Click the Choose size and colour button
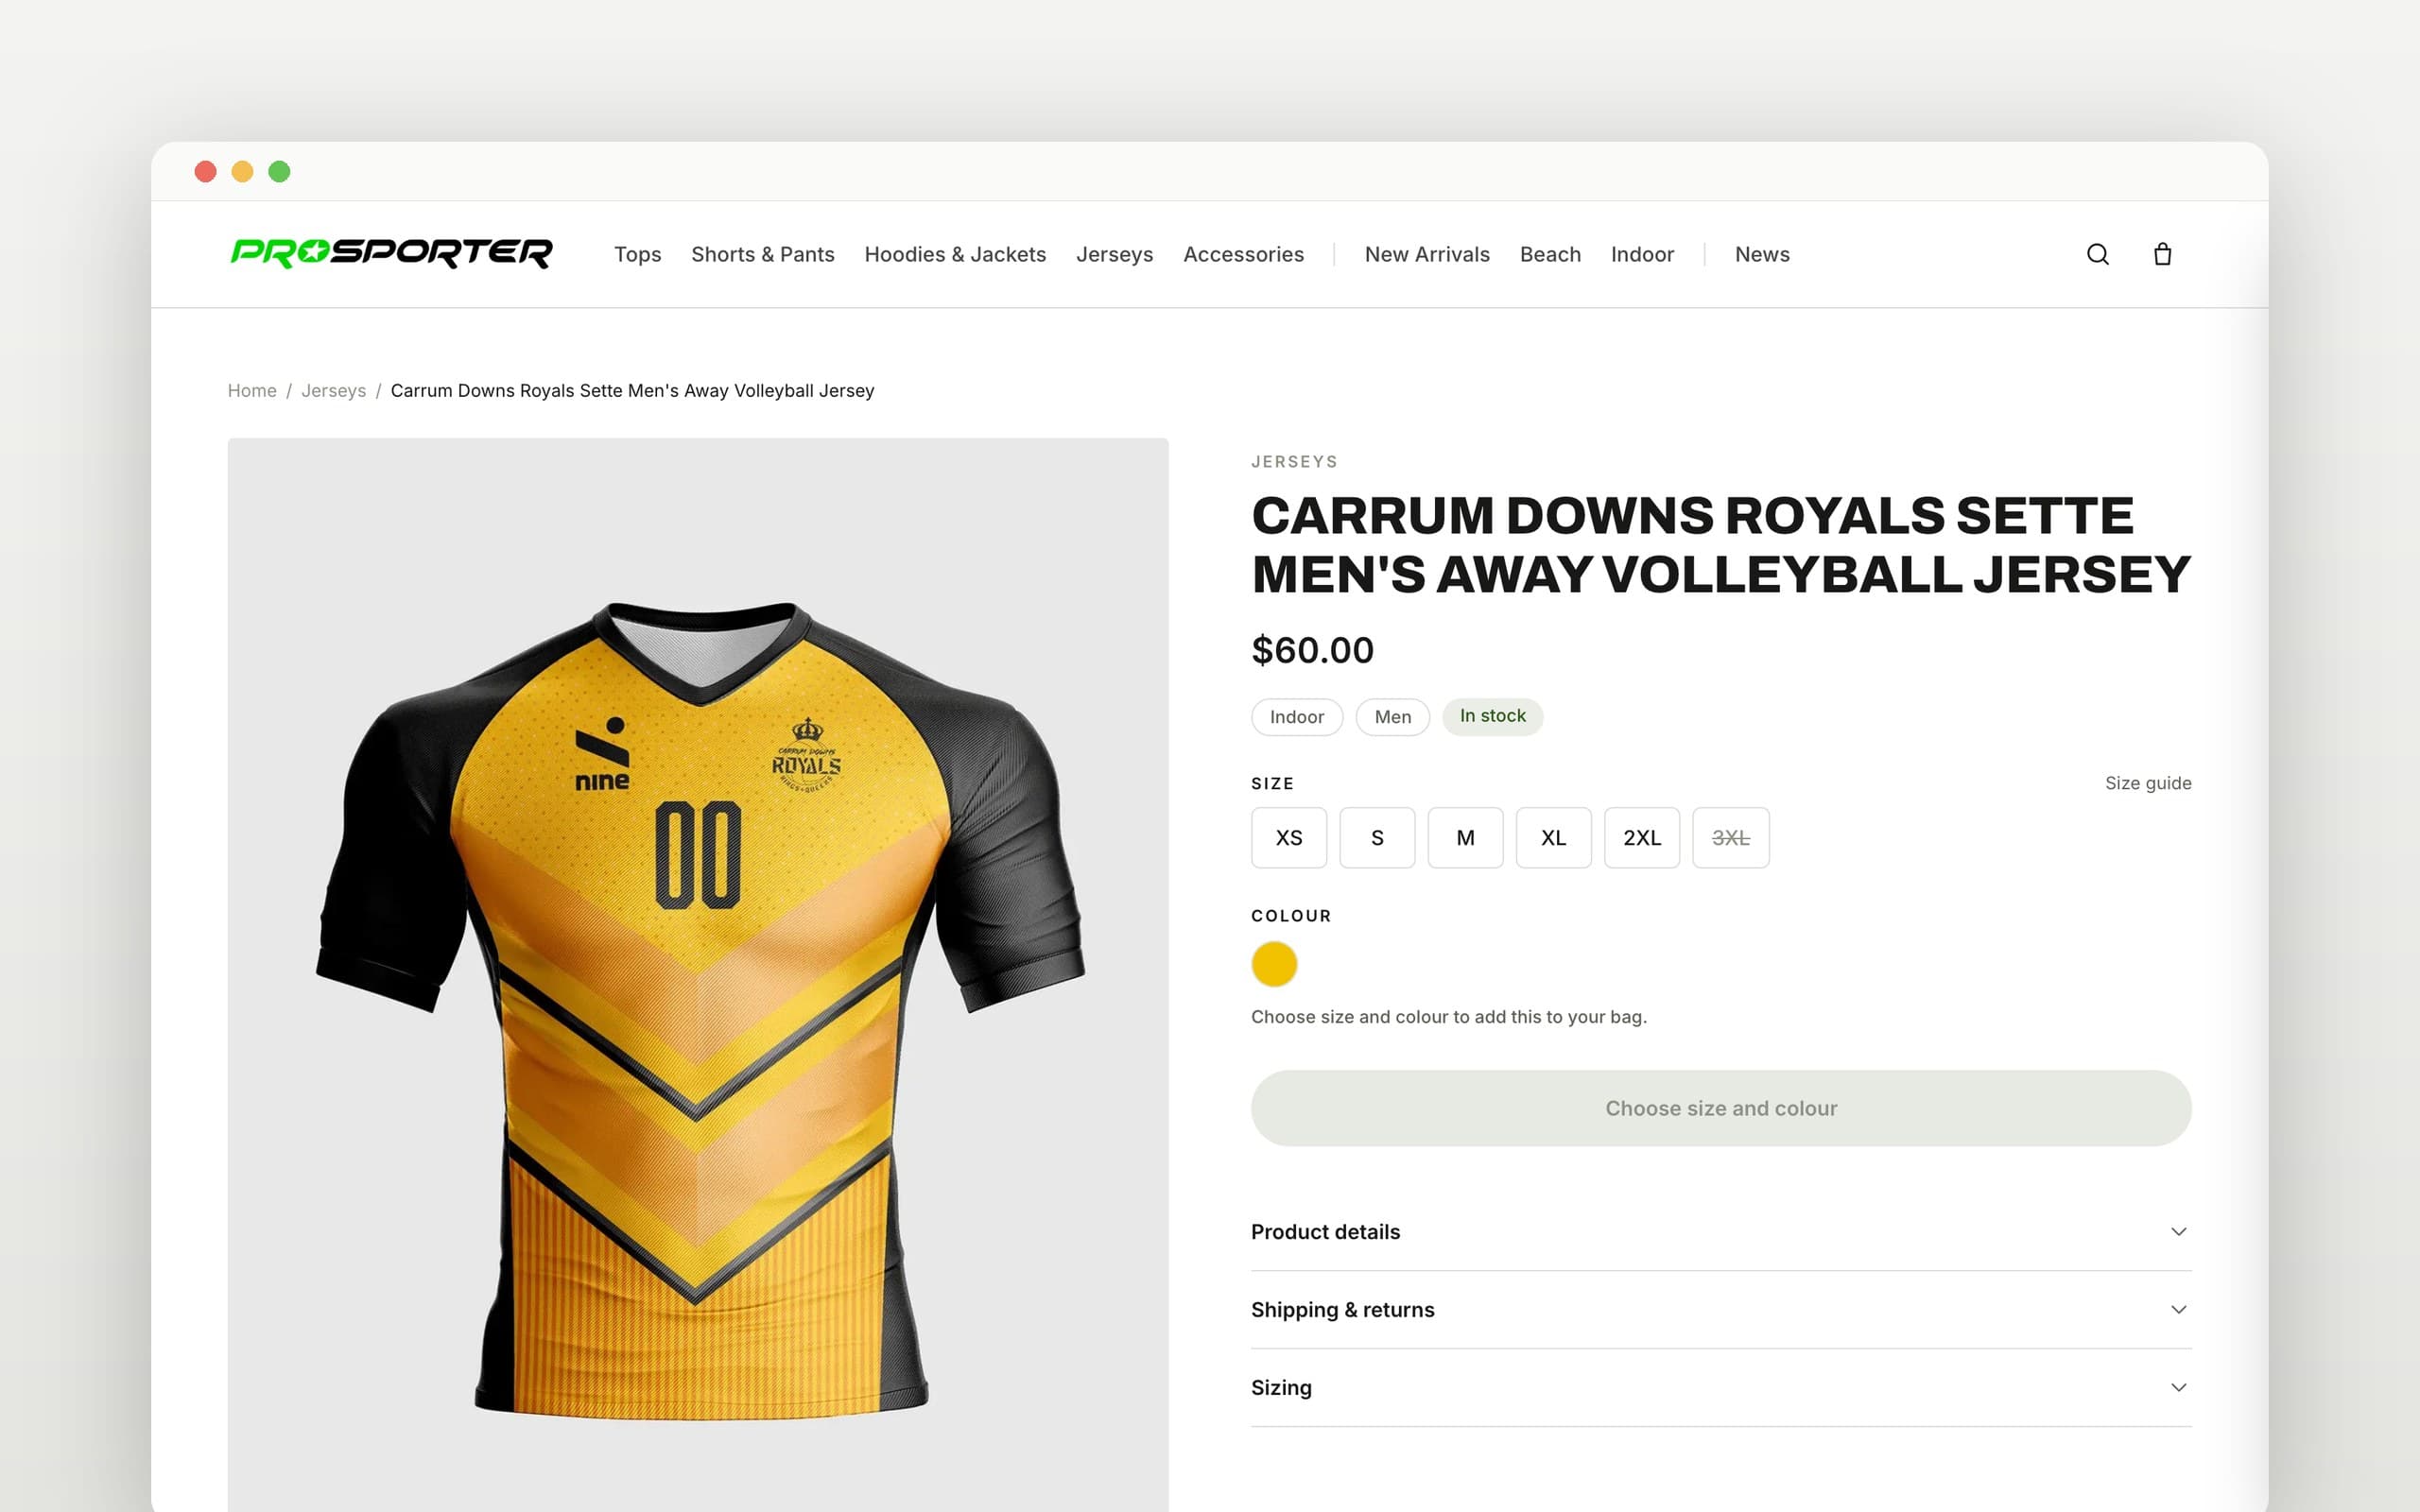 click(x=1721, y=1108)
